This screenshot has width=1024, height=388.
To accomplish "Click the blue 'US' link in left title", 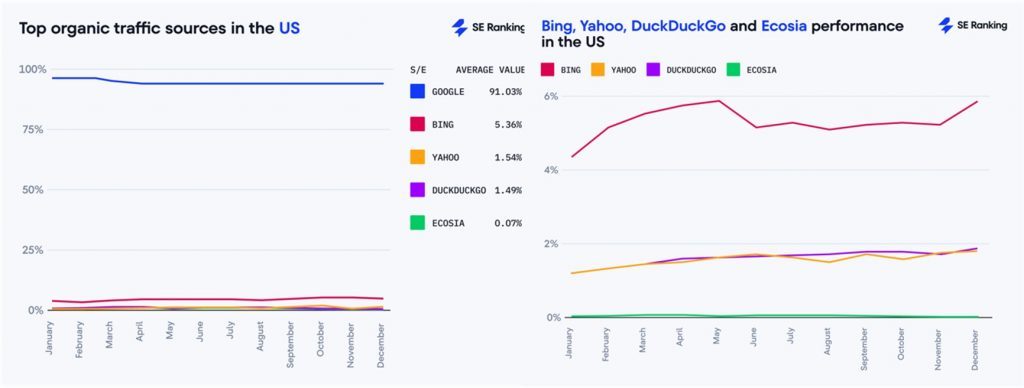I will (x=289, y=28).
